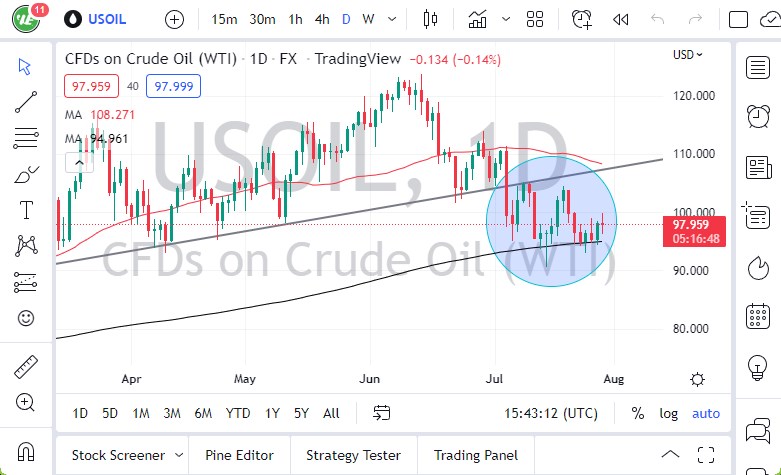Open the watchlist panel icon
This screenshot has height=475, width=781.
pos(758,67)
